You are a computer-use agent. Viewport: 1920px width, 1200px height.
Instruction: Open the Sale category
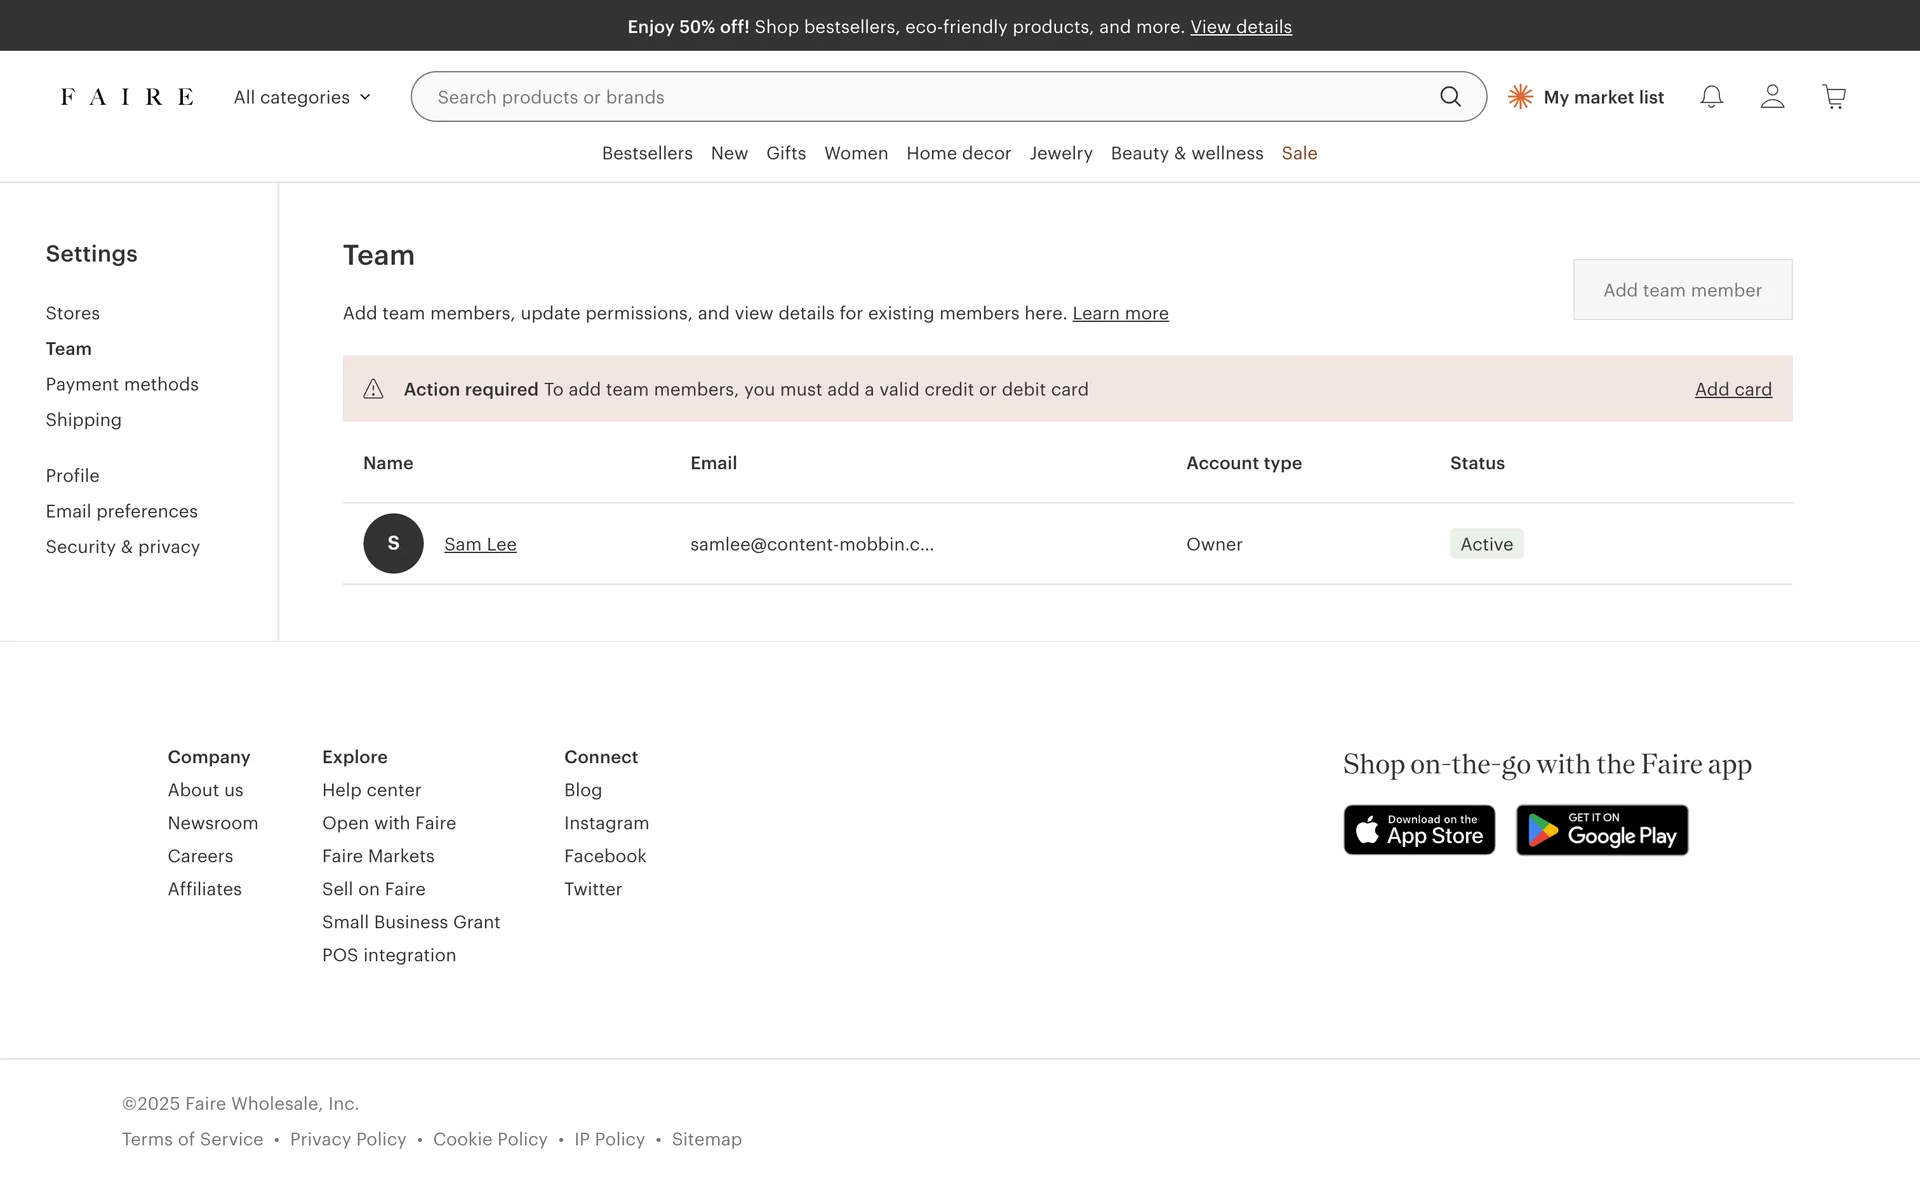point(1299,153)
